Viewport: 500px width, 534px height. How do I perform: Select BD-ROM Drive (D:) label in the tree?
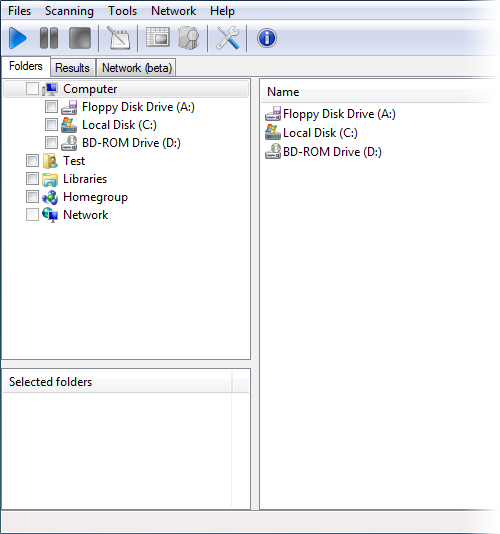(131, 143)
